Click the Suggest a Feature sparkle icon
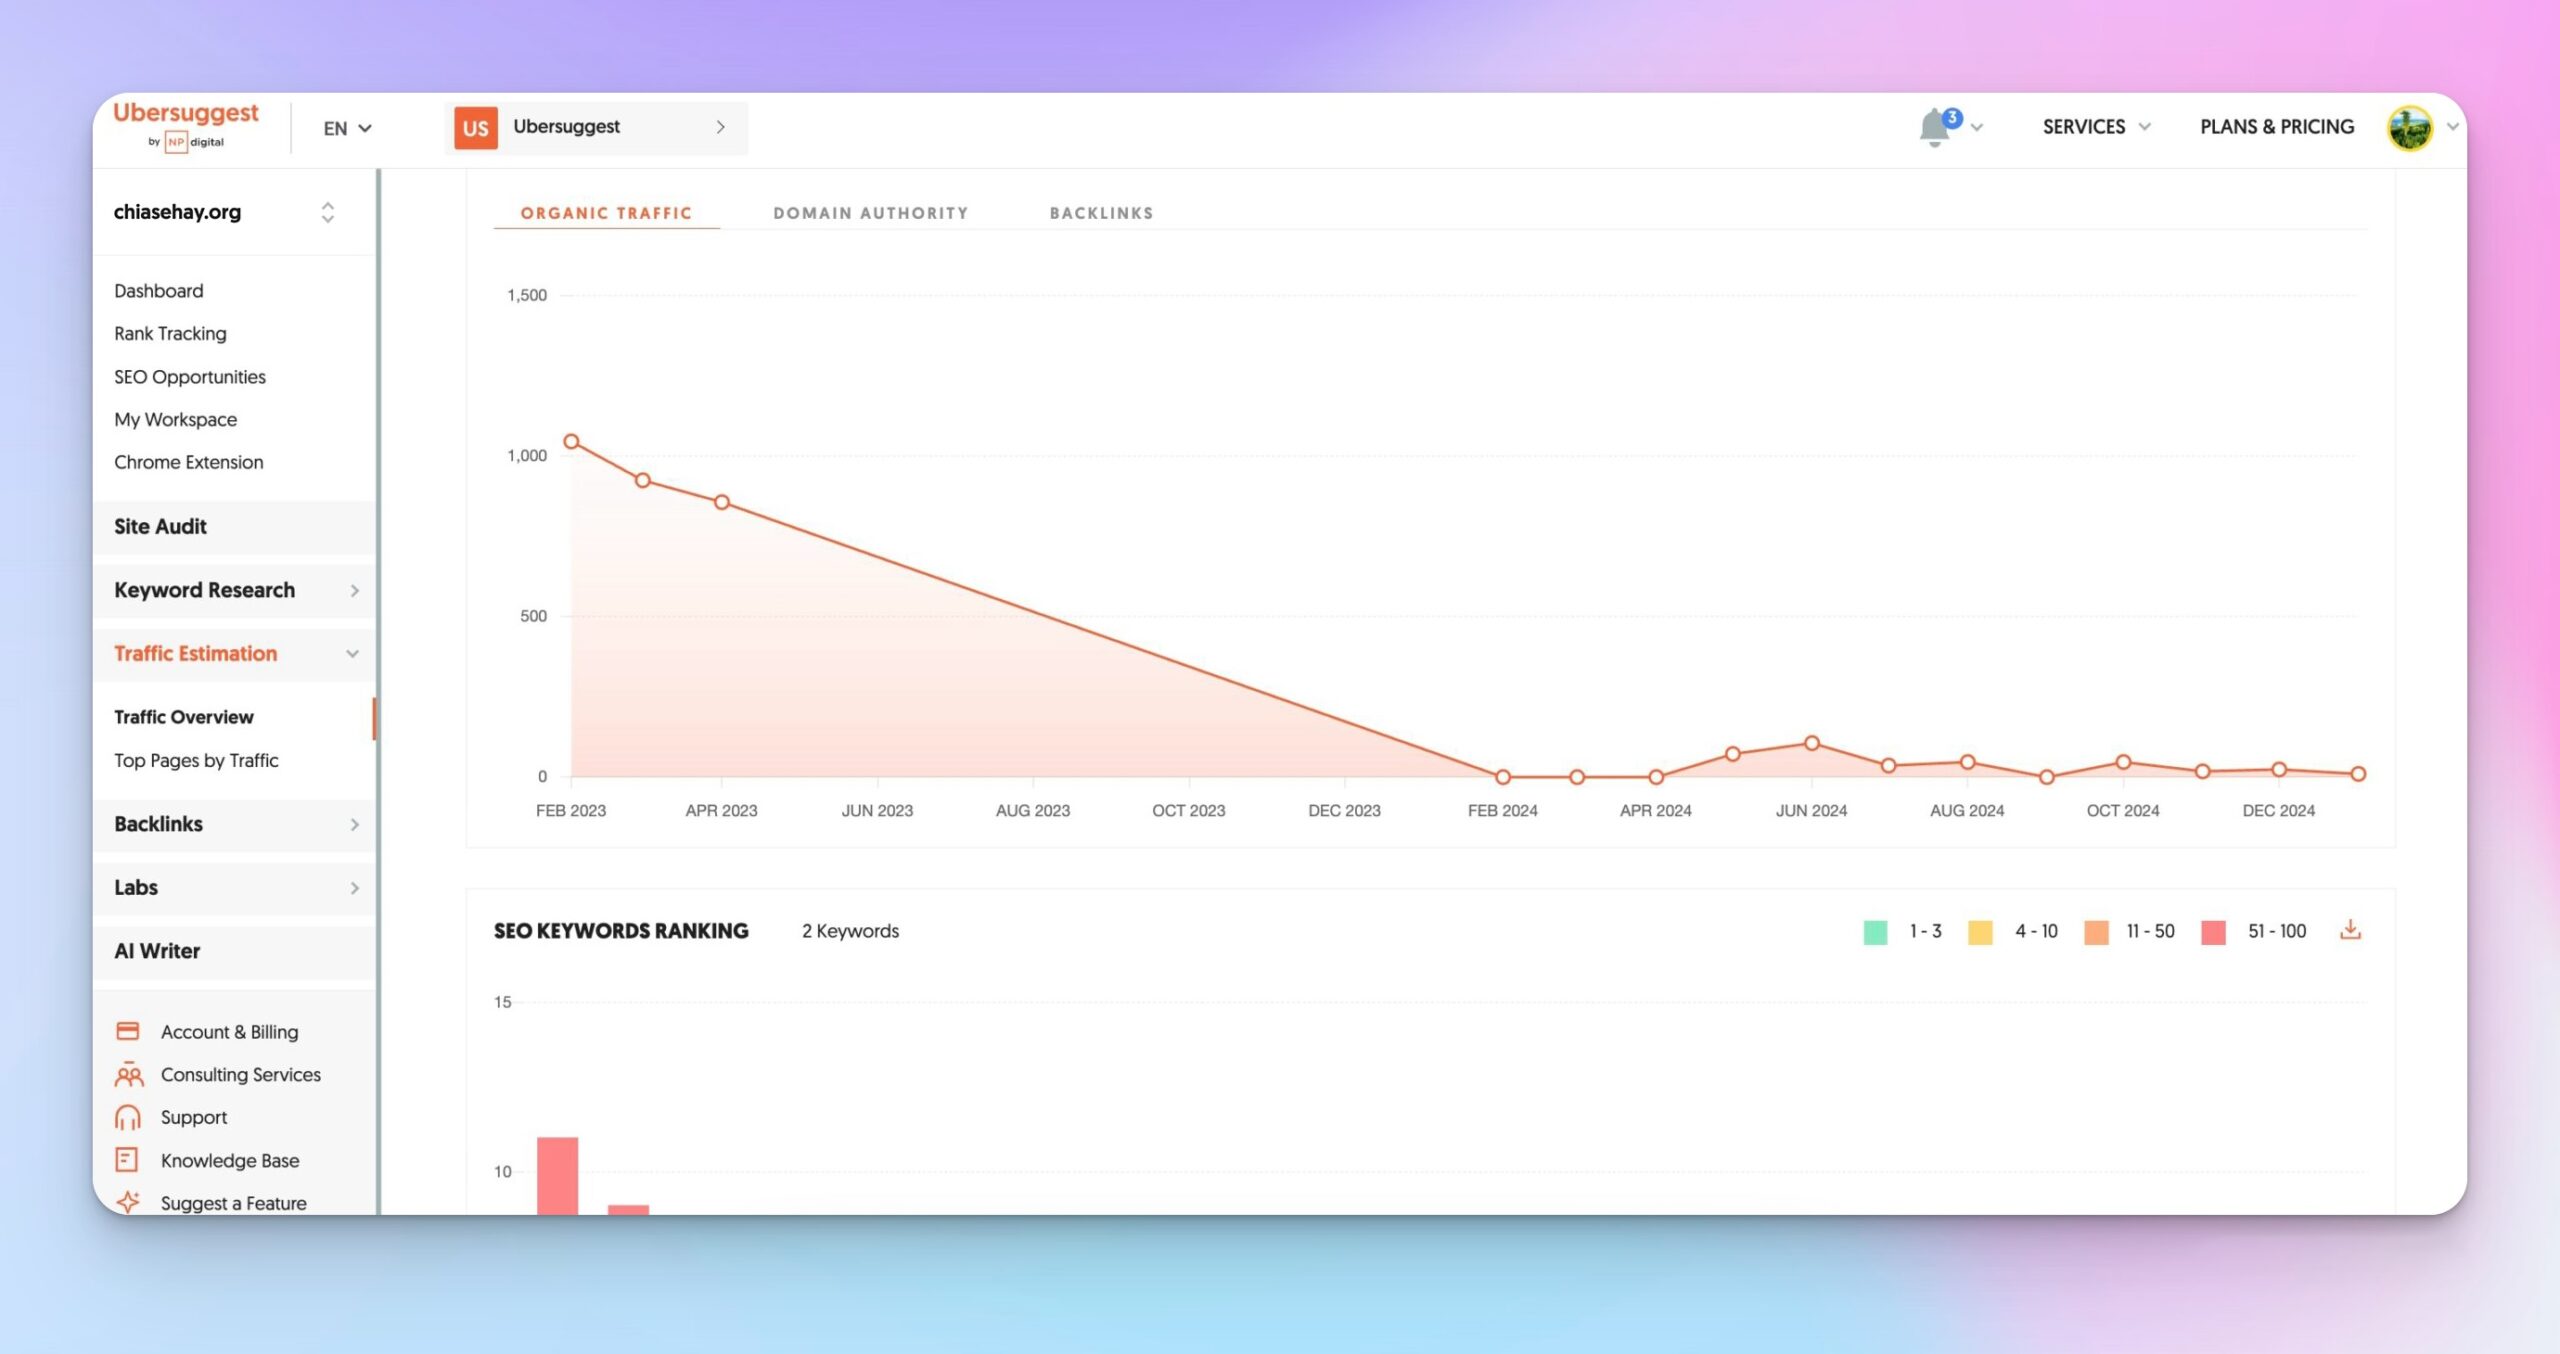Screen dimensions: 2560x1354 tap(127, 1202)
